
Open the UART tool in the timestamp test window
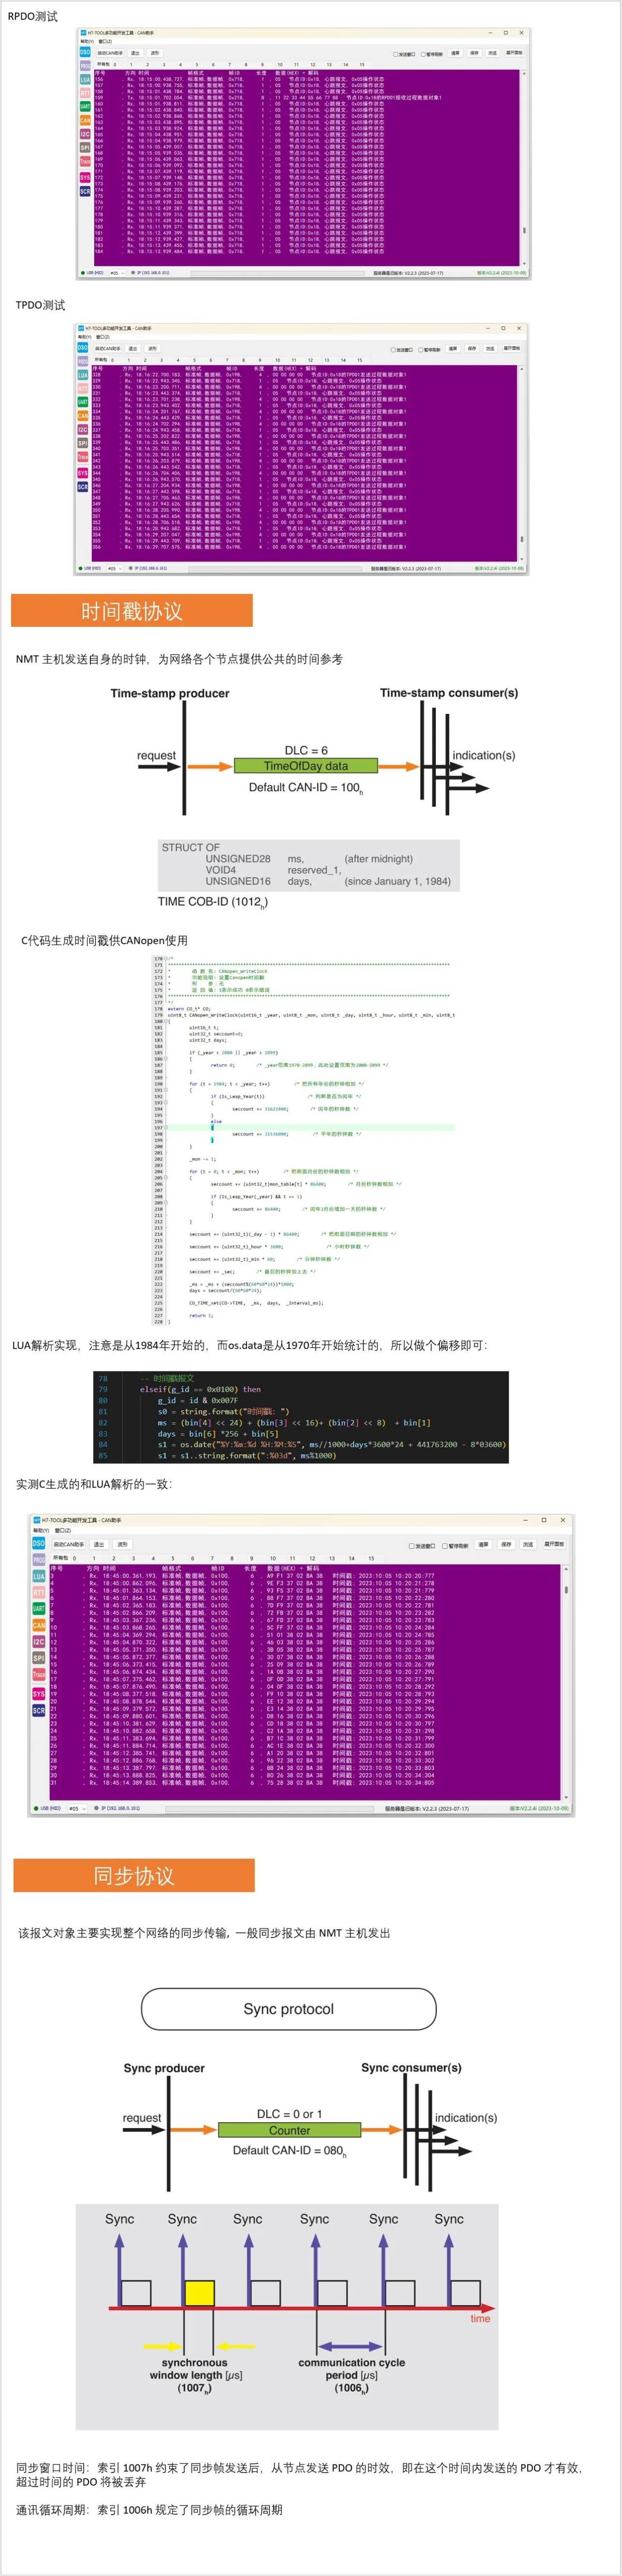[38, 1608]
